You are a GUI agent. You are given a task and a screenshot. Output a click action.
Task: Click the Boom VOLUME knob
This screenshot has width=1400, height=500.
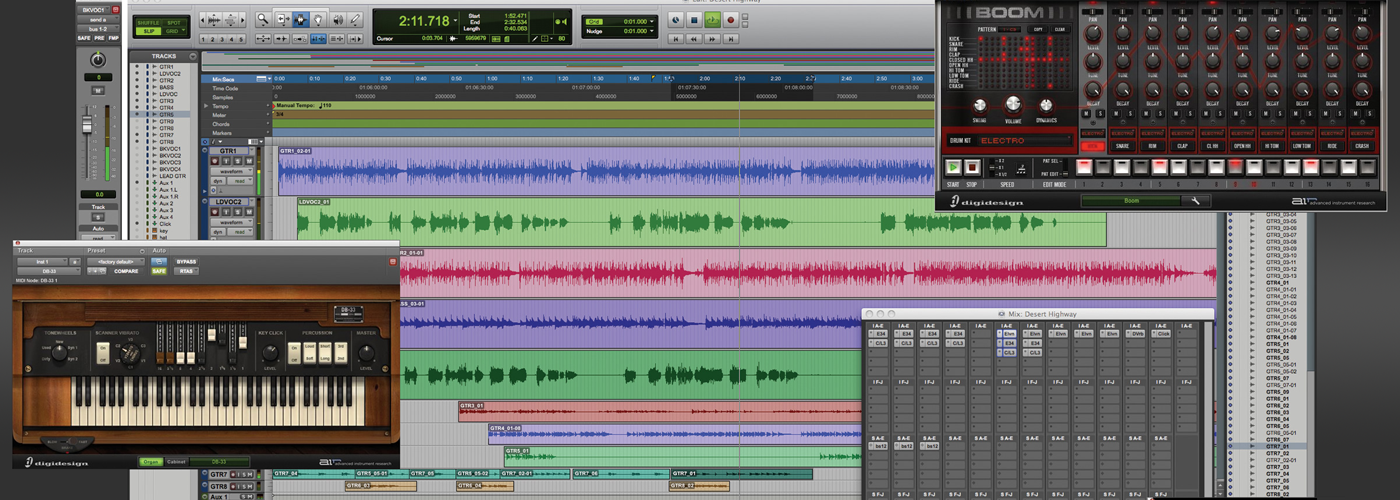1013,105
